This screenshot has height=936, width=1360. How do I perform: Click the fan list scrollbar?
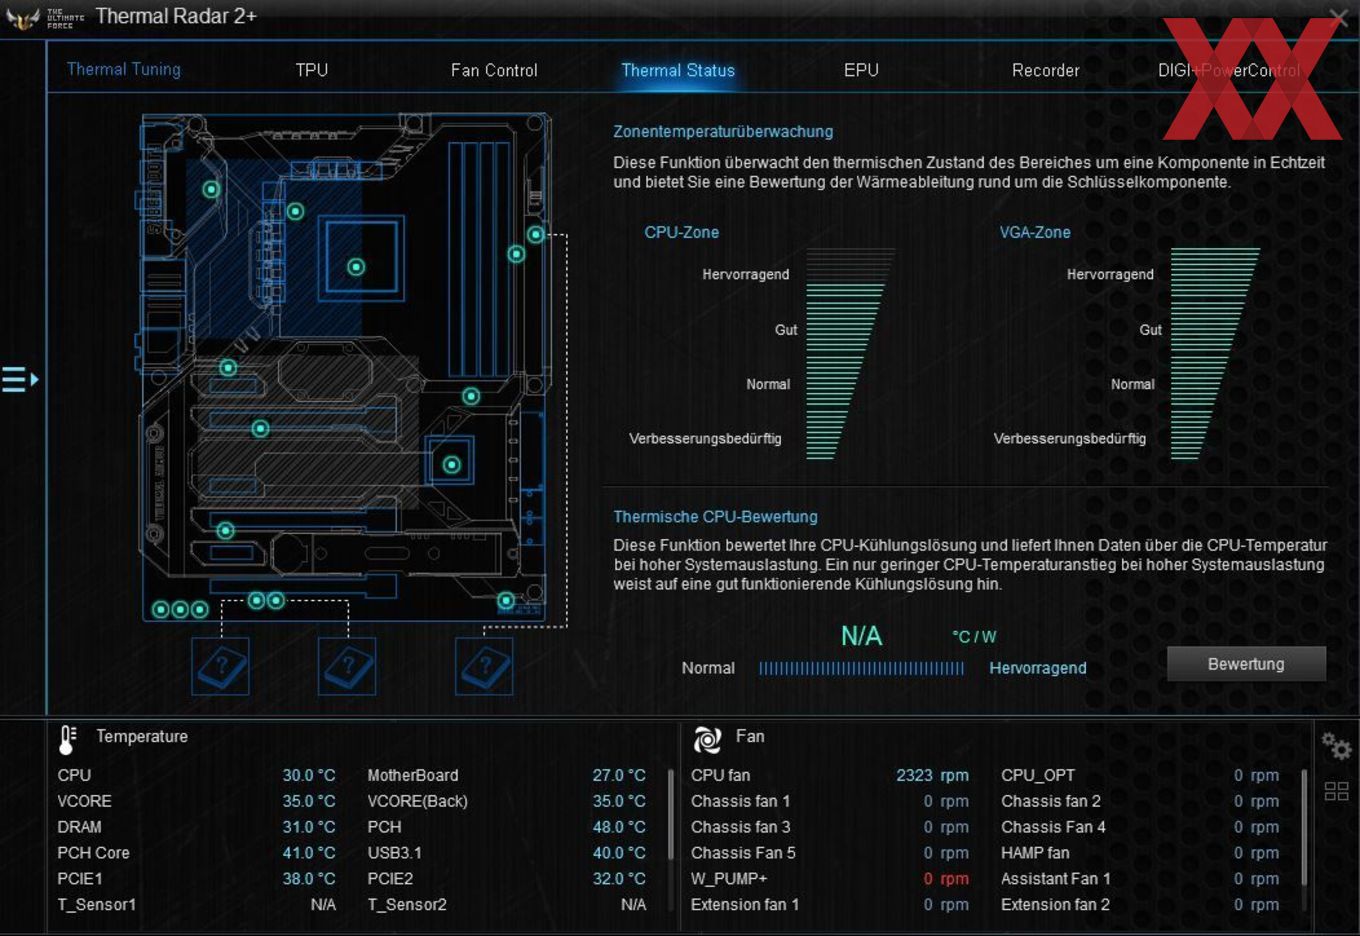pyautogui.click(x=1304, y=826)
